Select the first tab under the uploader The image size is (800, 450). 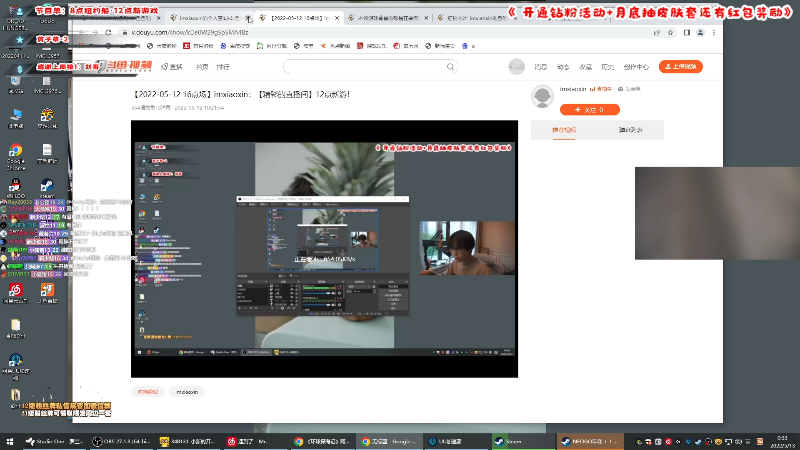pos(564,130)
